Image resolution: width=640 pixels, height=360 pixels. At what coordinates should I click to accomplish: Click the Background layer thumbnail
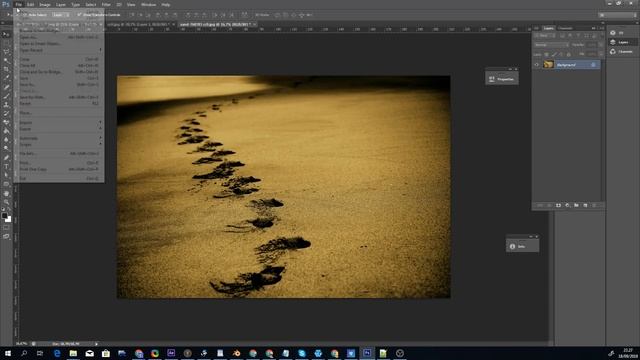(x=548, y=65)
